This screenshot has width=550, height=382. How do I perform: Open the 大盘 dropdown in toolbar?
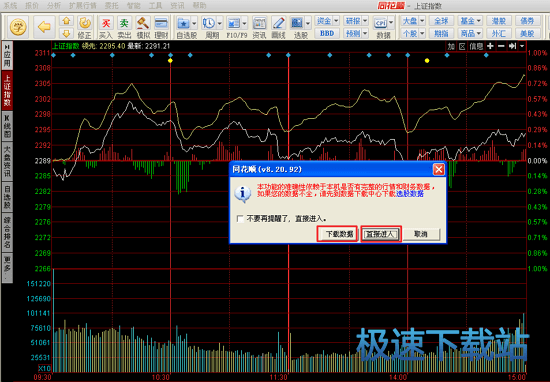(413, 21)
